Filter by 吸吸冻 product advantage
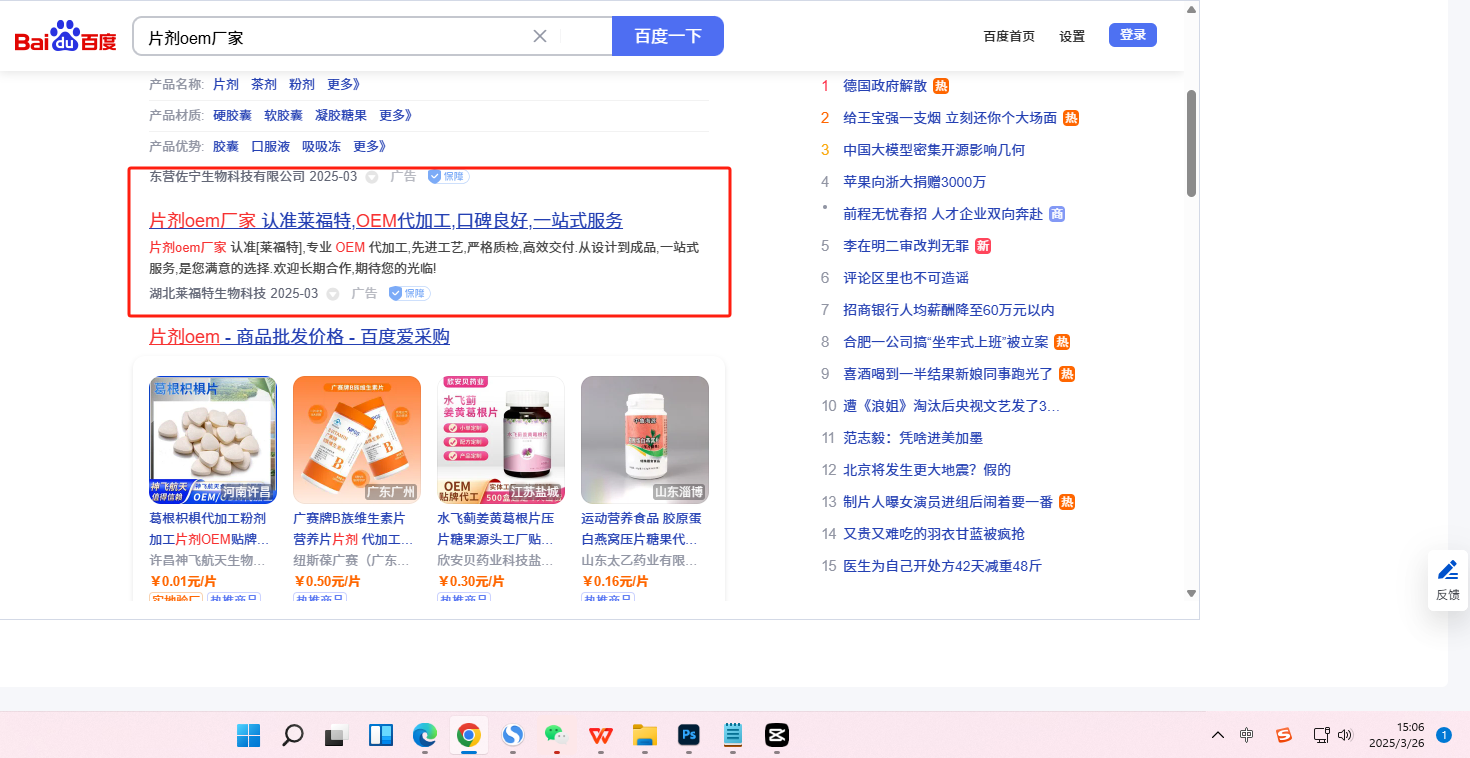Screen dimensions: 1470x758 (321, 146)
